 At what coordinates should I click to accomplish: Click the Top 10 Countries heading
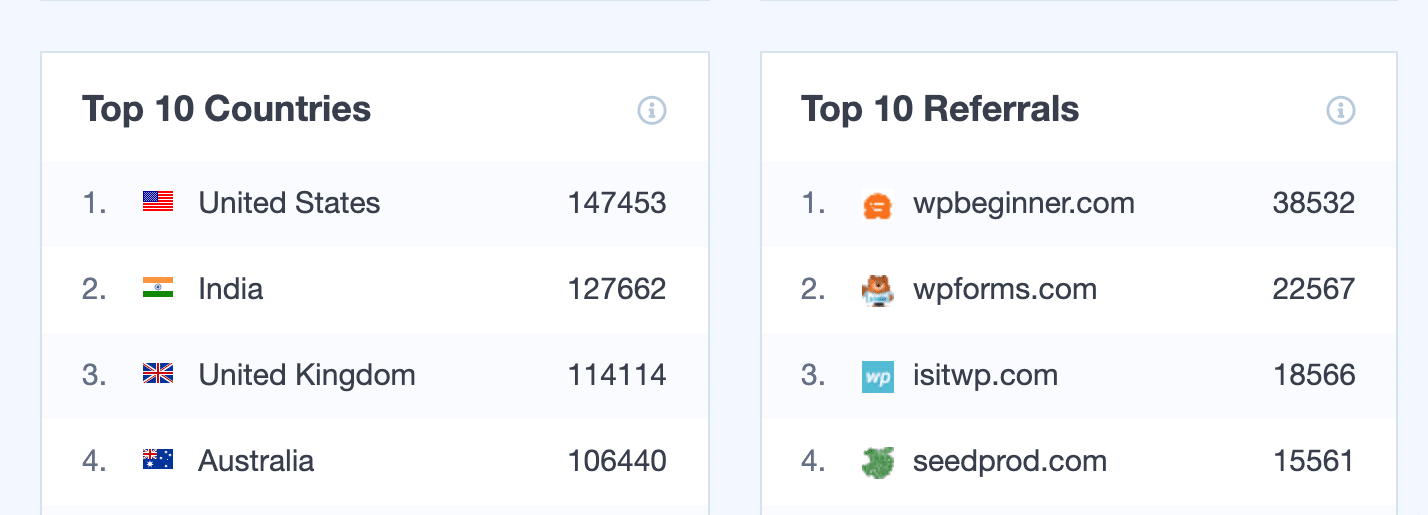(226, 109)
